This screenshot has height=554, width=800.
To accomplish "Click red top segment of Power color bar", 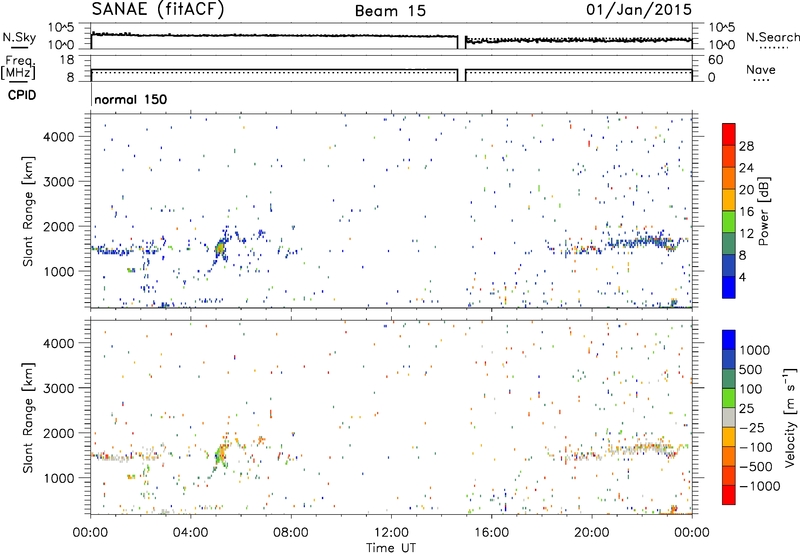I will (x=729, y=134).
